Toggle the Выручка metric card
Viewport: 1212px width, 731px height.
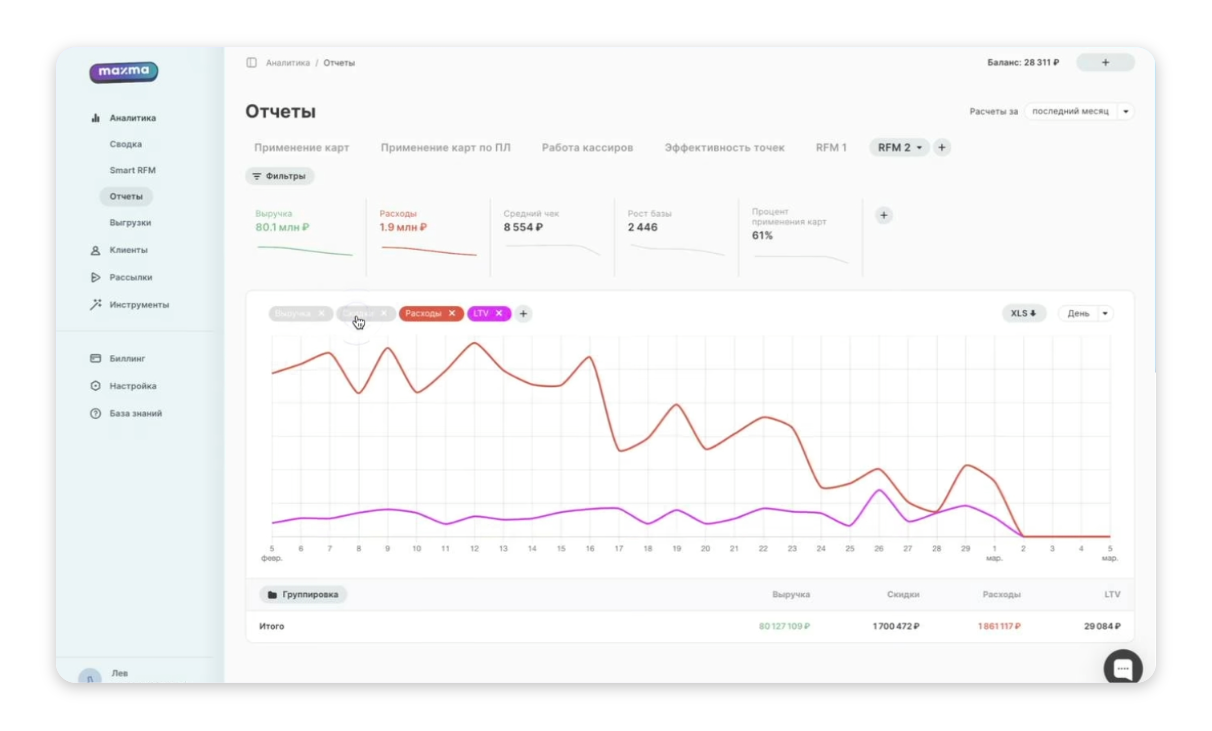point(305,236)
